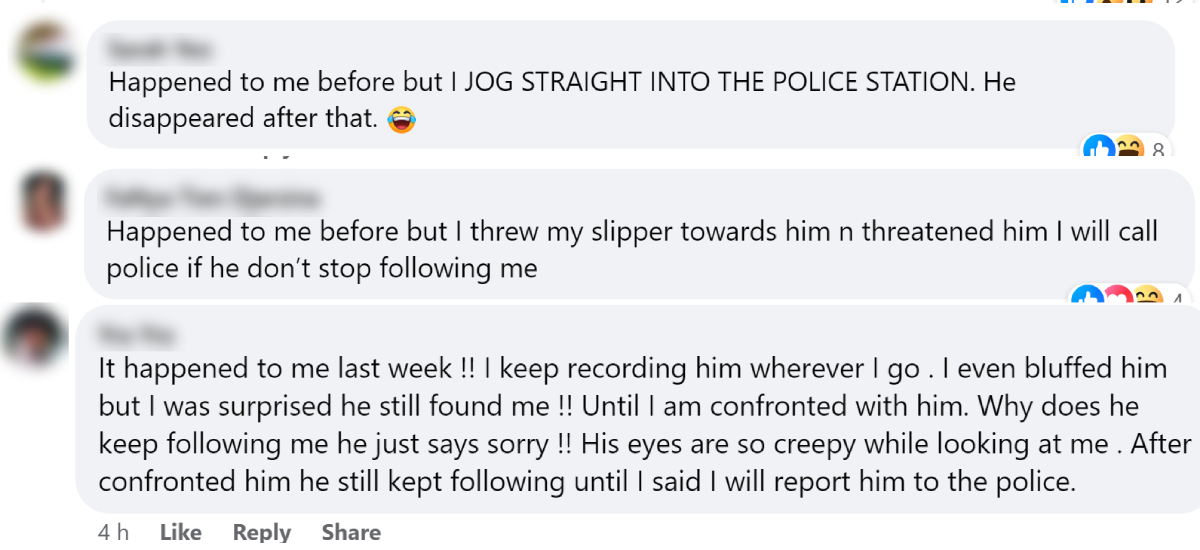Click Haha reaction icon on slipper comment
Viewport: 1200px width, 550px height.
1148,298
